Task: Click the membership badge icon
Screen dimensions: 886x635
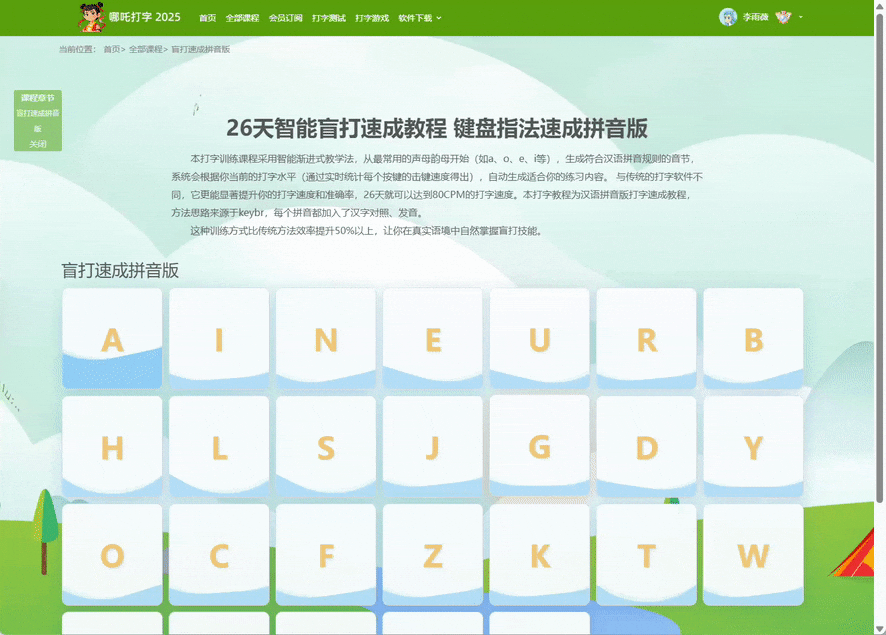Action: coord(783,17)
